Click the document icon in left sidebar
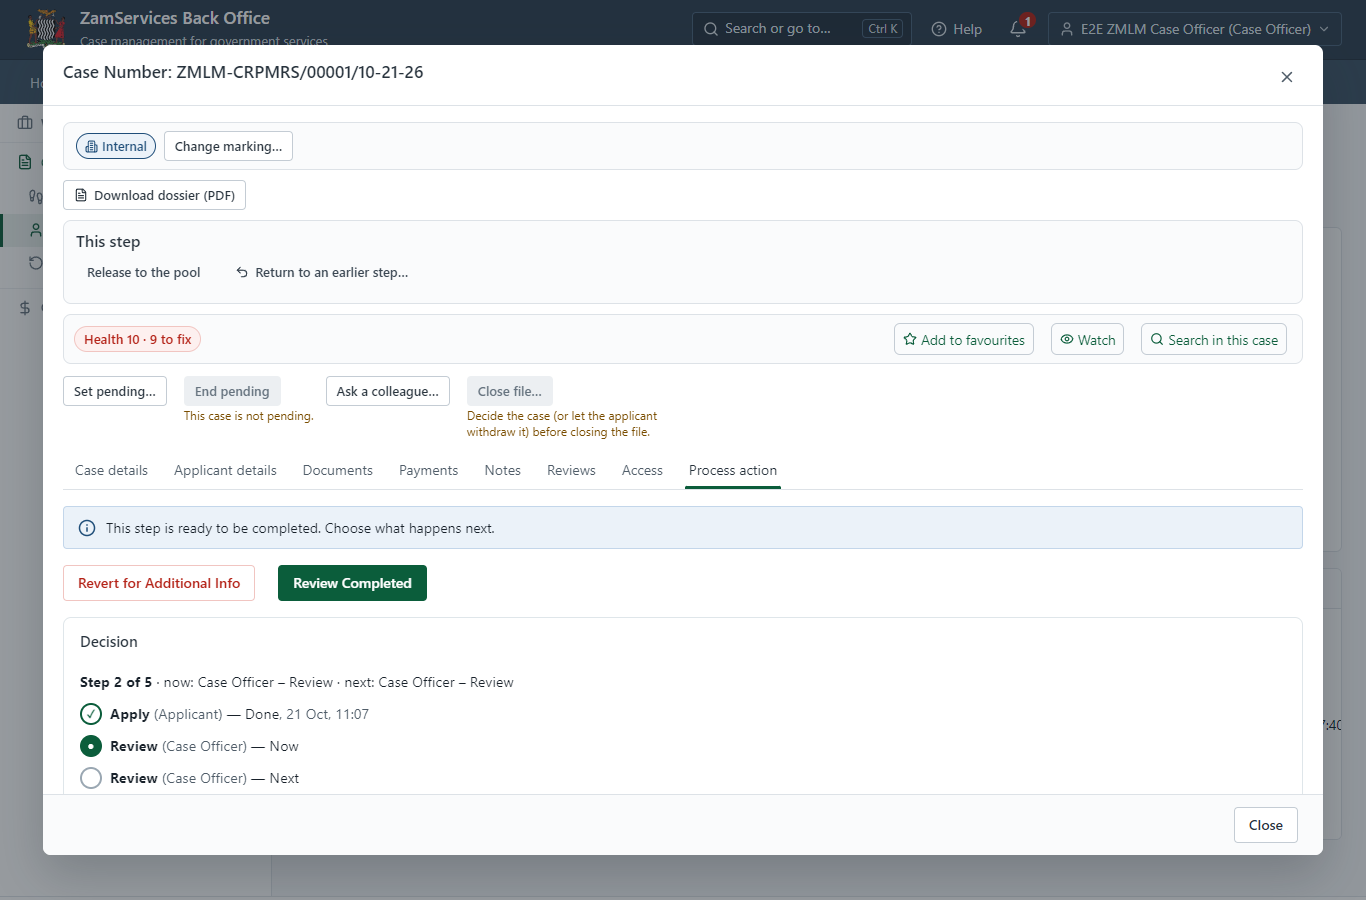 pyautogui.click(x=25, y=162)
